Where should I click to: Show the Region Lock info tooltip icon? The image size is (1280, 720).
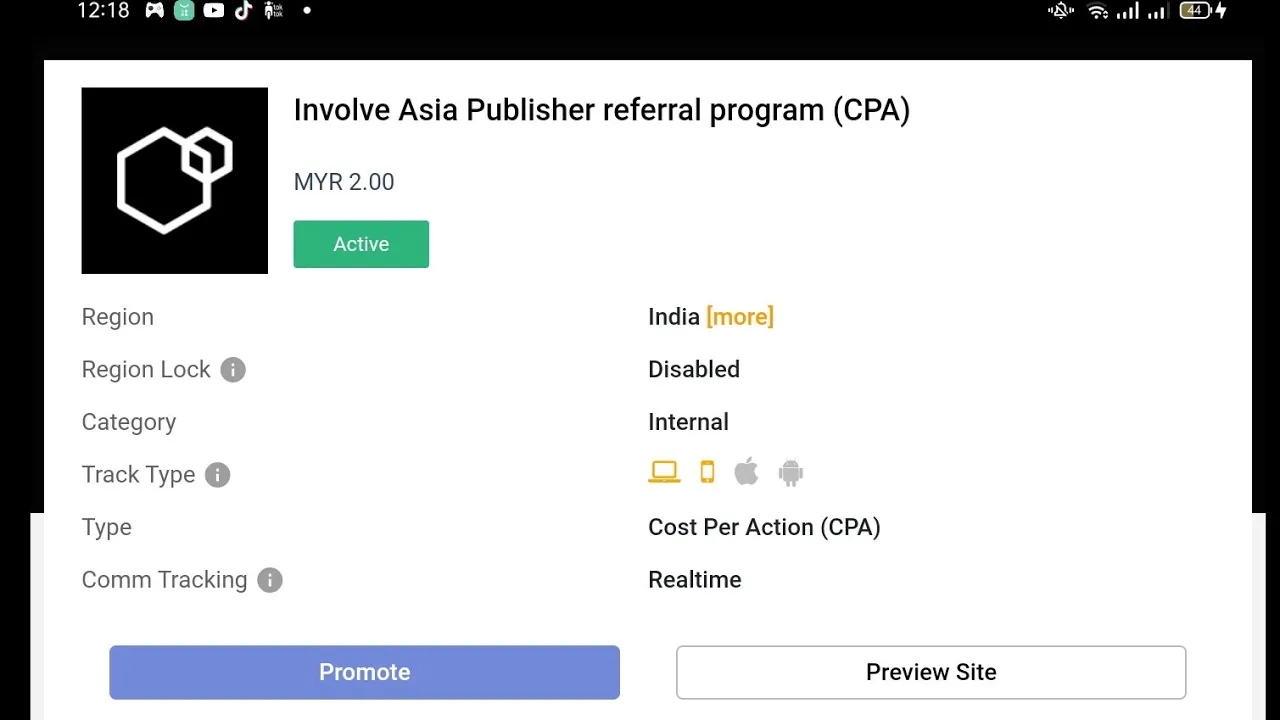tap(233, 370)
